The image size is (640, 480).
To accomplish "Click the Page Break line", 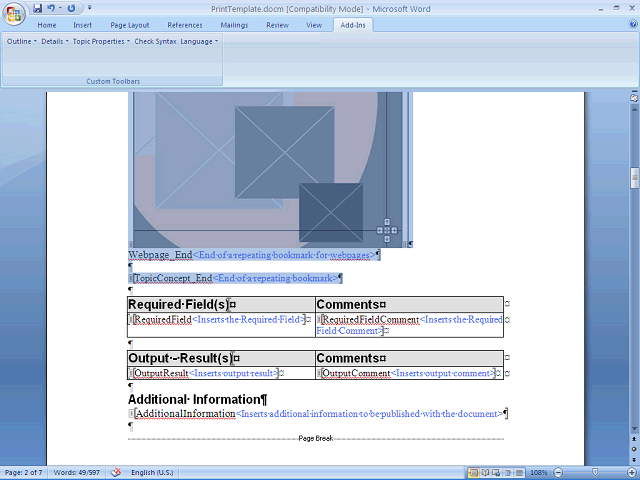I will (316, 438).
